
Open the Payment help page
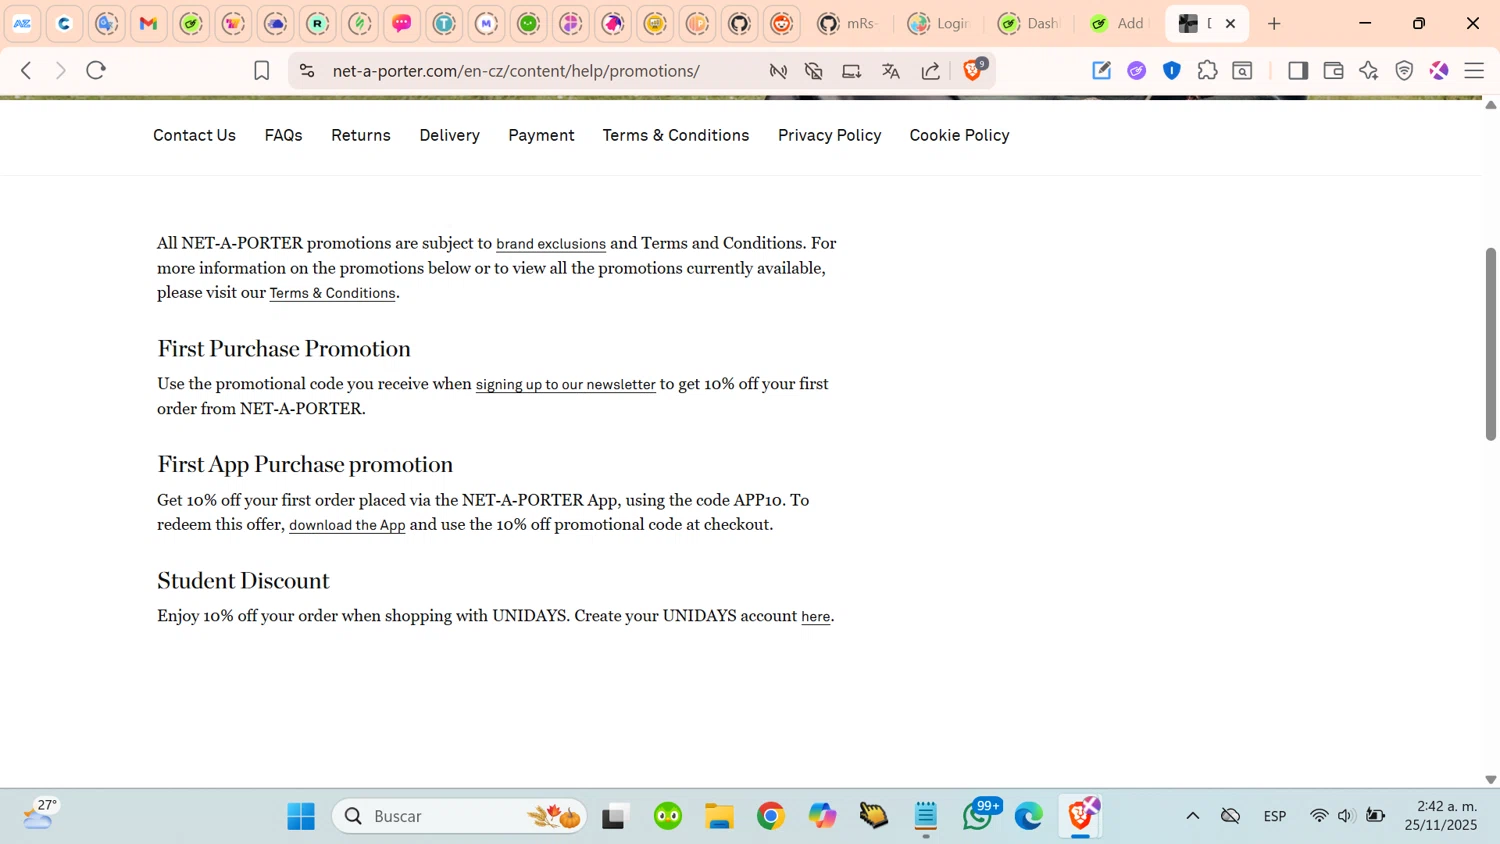pos(541,135)
